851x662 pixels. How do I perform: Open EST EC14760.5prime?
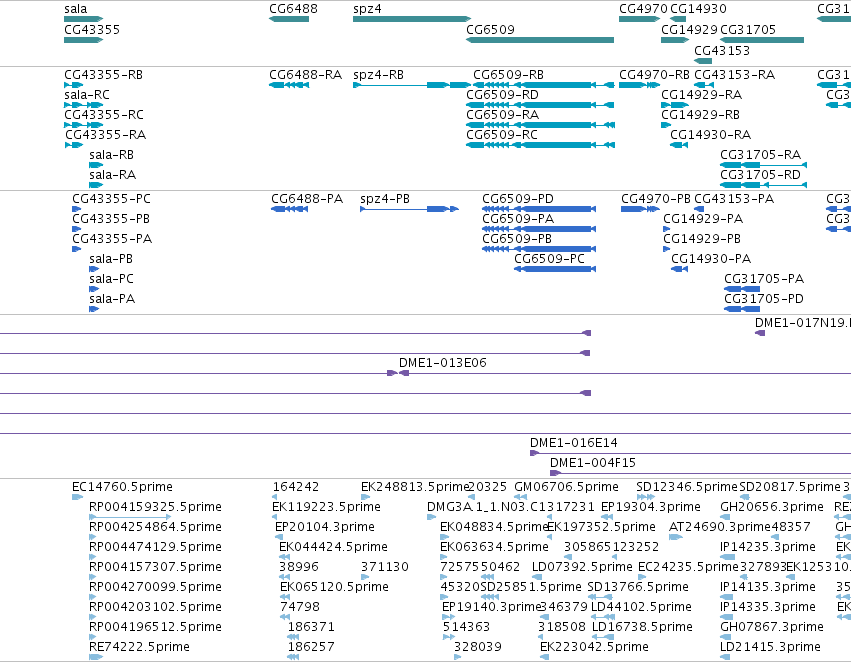(x=78, y=497)
